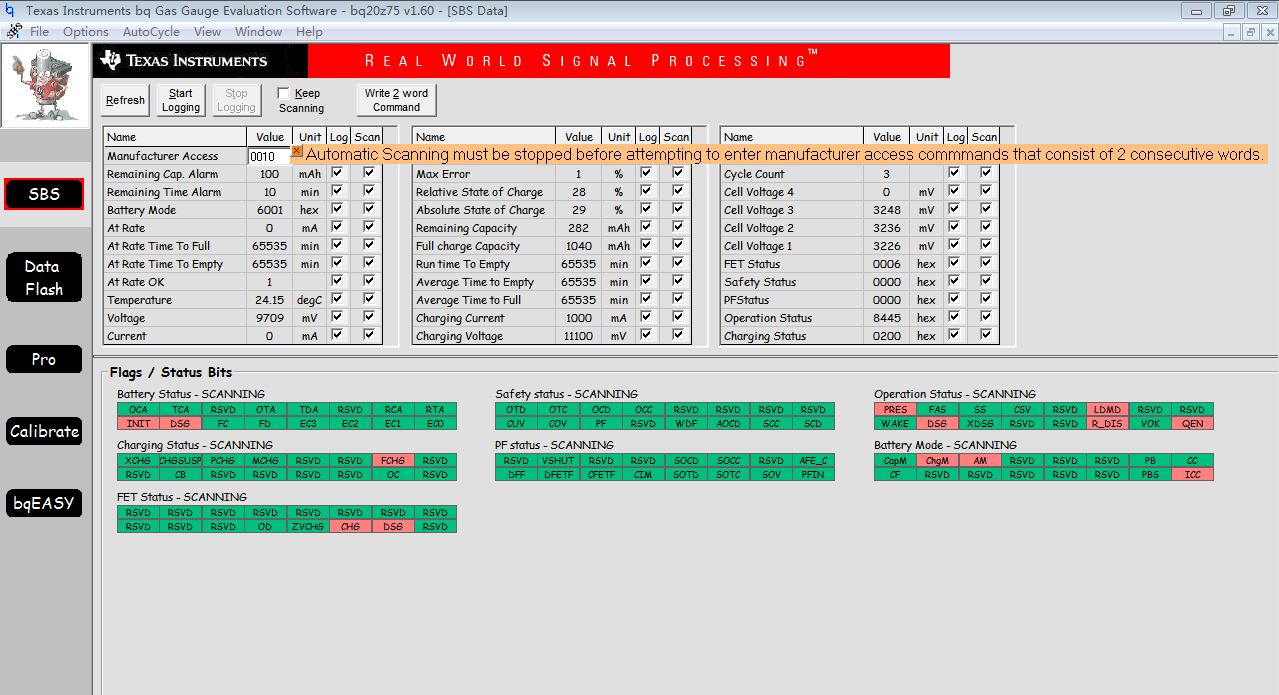Toggle Scan checkbox for Relative State of Charge
The image size is (1279, 695).
(x=678, y=191)
